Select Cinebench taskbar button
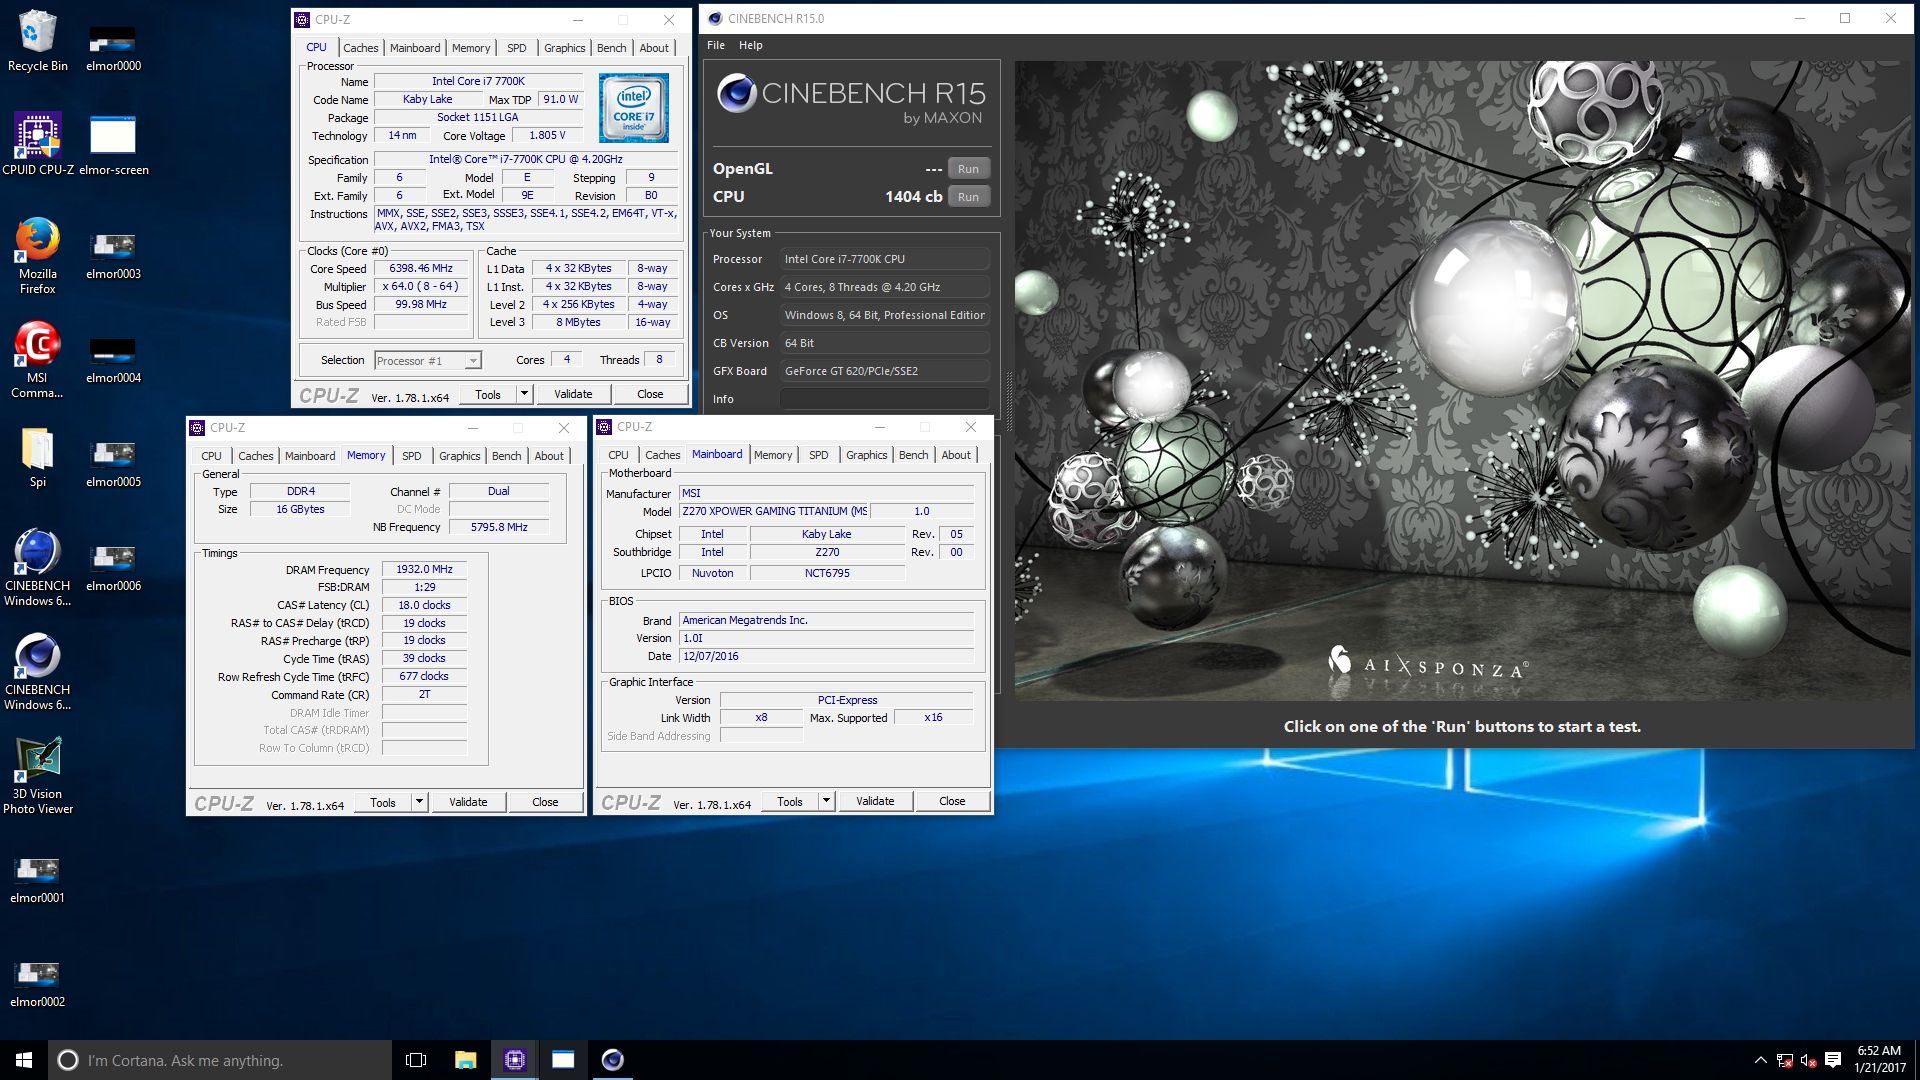Image resolution: width=1920 pixels, height=1080 pixels. [x=613, y=1060]
